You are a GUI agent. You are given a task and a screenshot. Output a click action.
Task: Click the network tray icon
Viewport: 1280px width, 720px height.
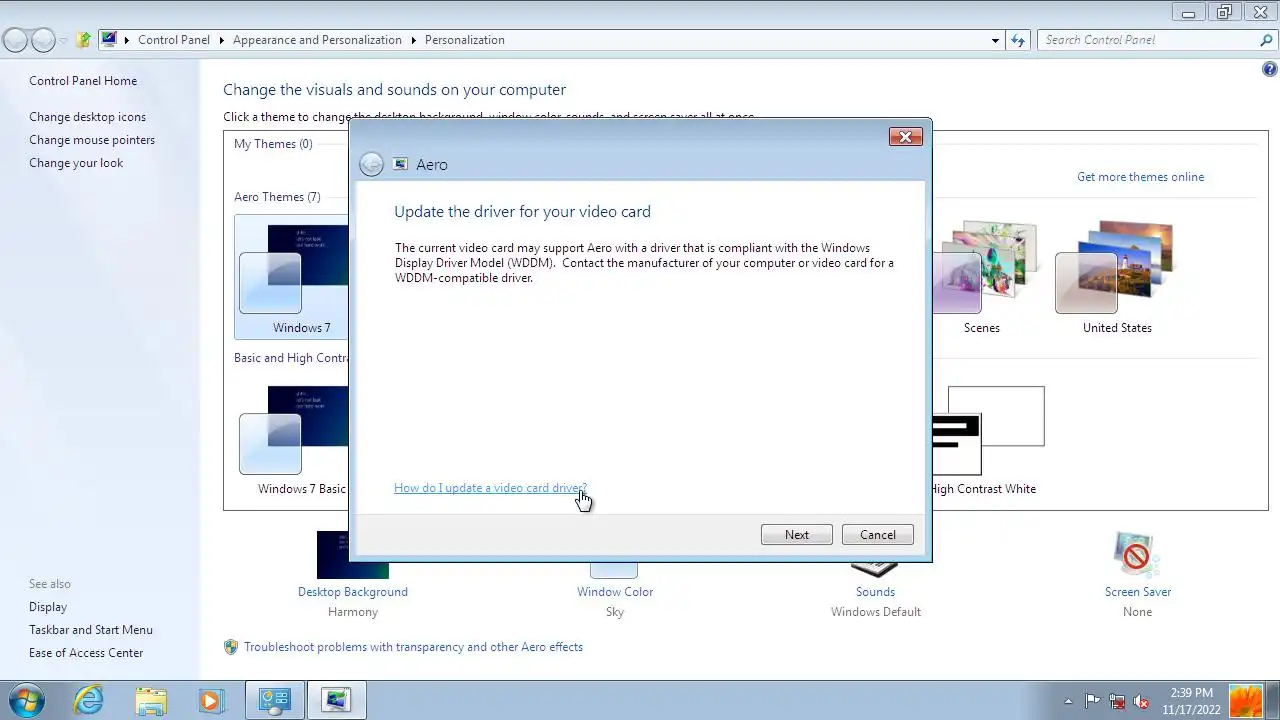pos(1117,701)
